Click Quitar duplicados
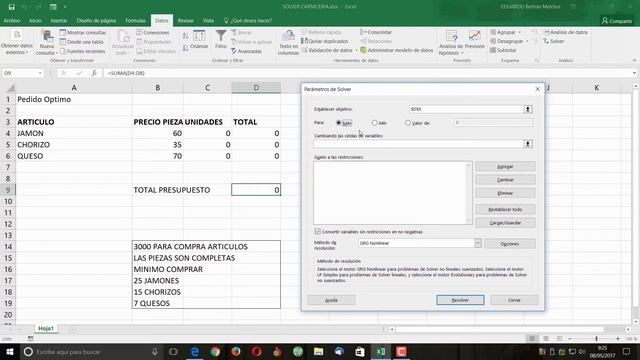The width and height of the screenshot is (640, 360). point(325,41)
